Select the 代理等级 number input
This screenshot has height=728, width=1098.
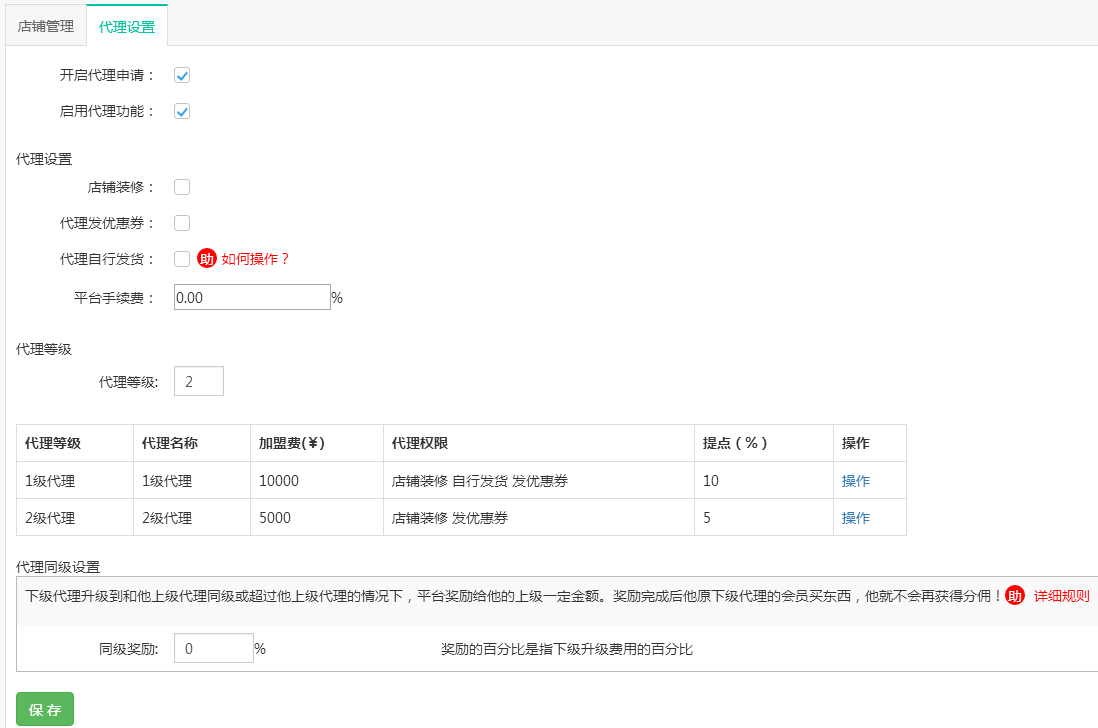coord(198,380)
